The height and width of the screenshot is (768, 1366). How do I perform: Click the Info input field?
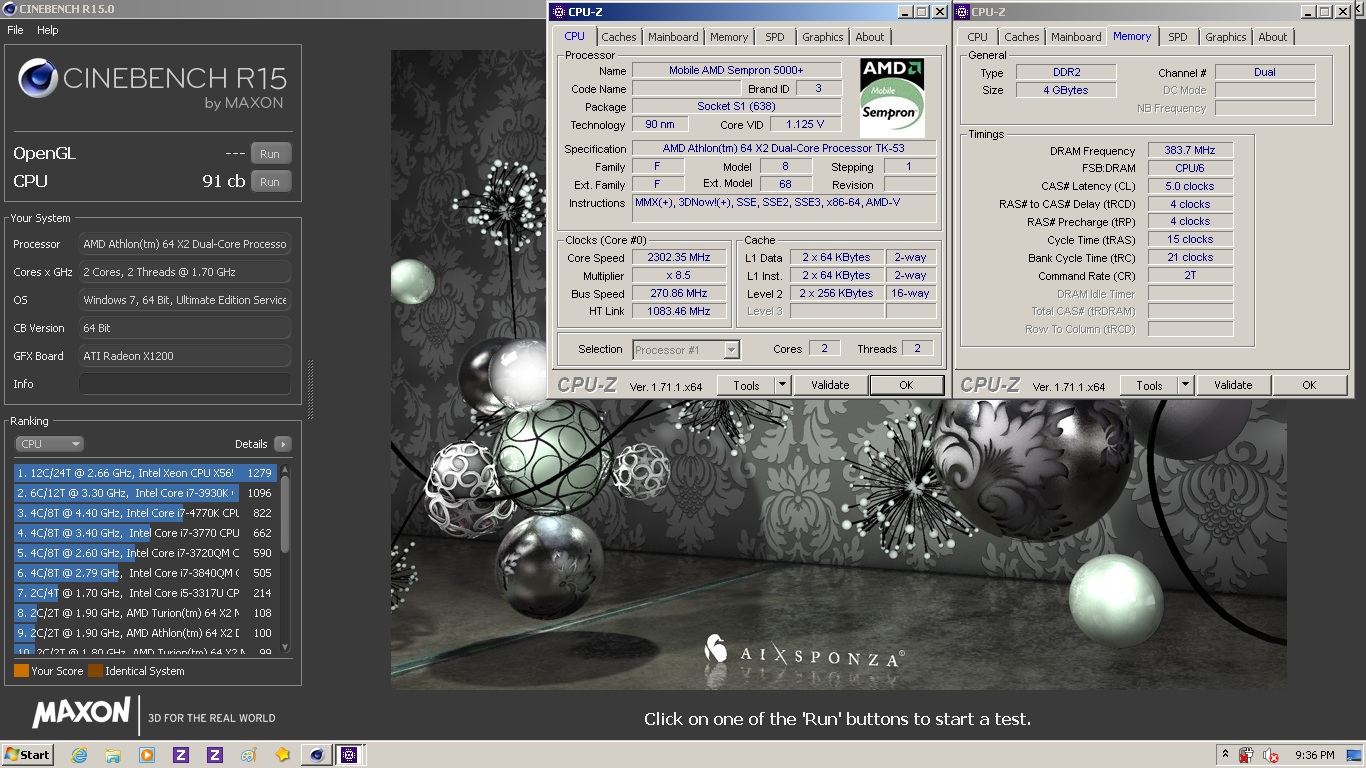[x=185, y=384]
